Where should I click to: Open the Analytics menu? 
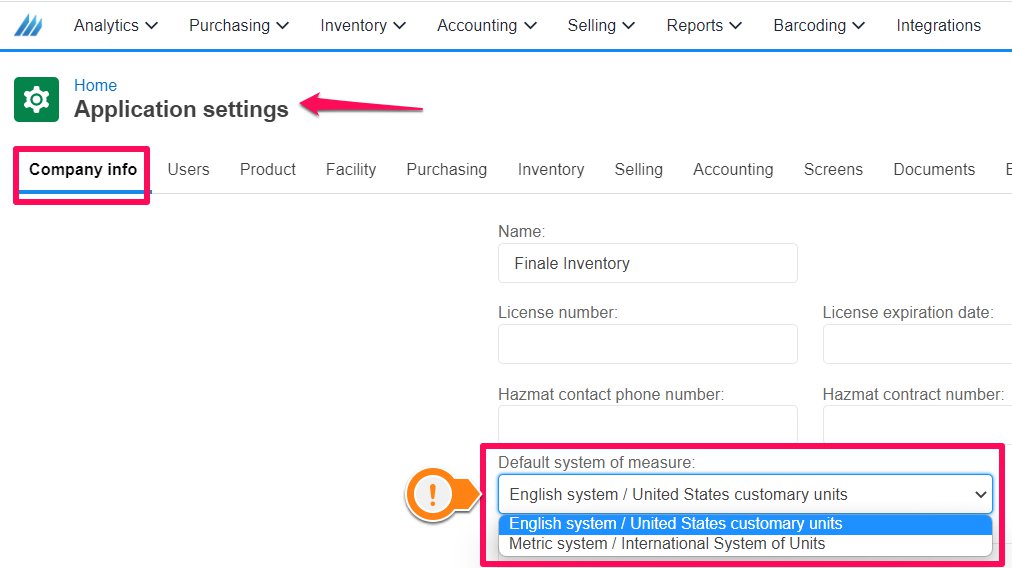click(116, 25)
